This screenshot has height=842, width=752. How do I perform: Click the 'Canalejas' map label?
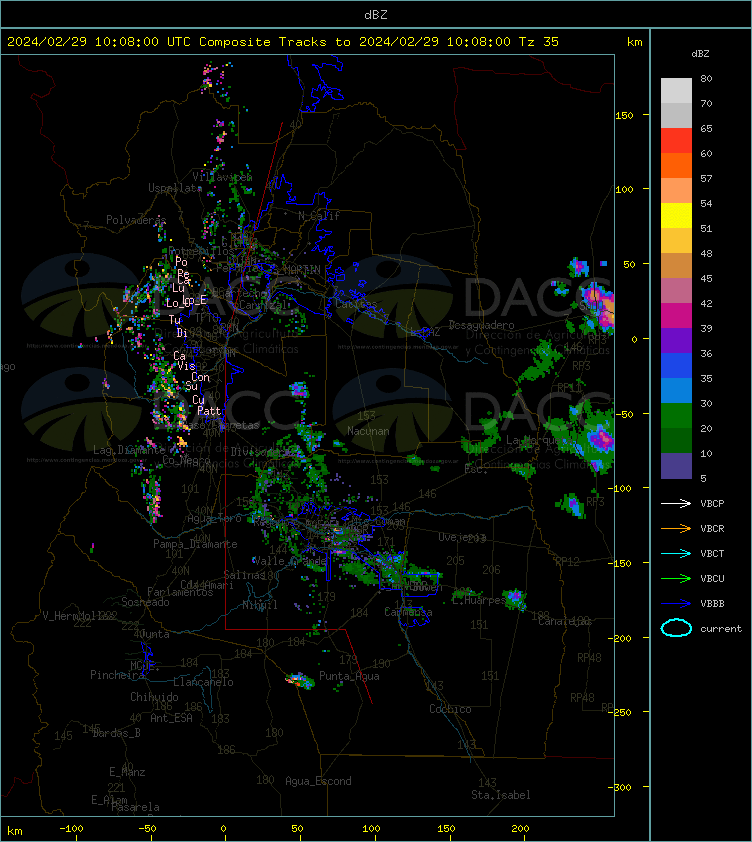pos(565,621)
